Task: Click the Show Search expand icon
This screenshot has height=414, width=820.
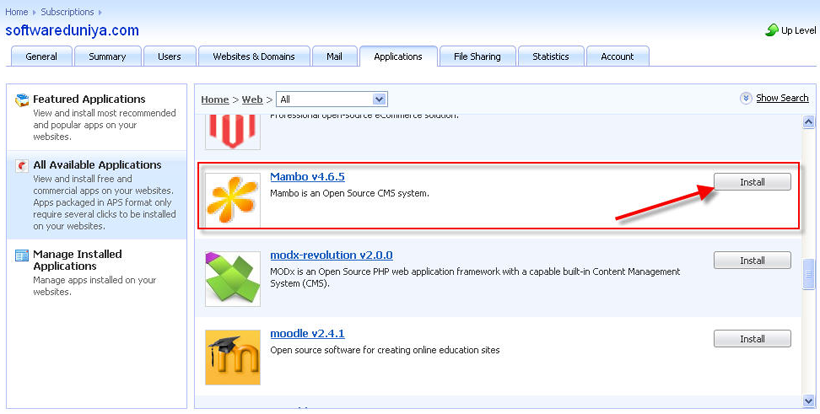Action: tap(746, 98)
